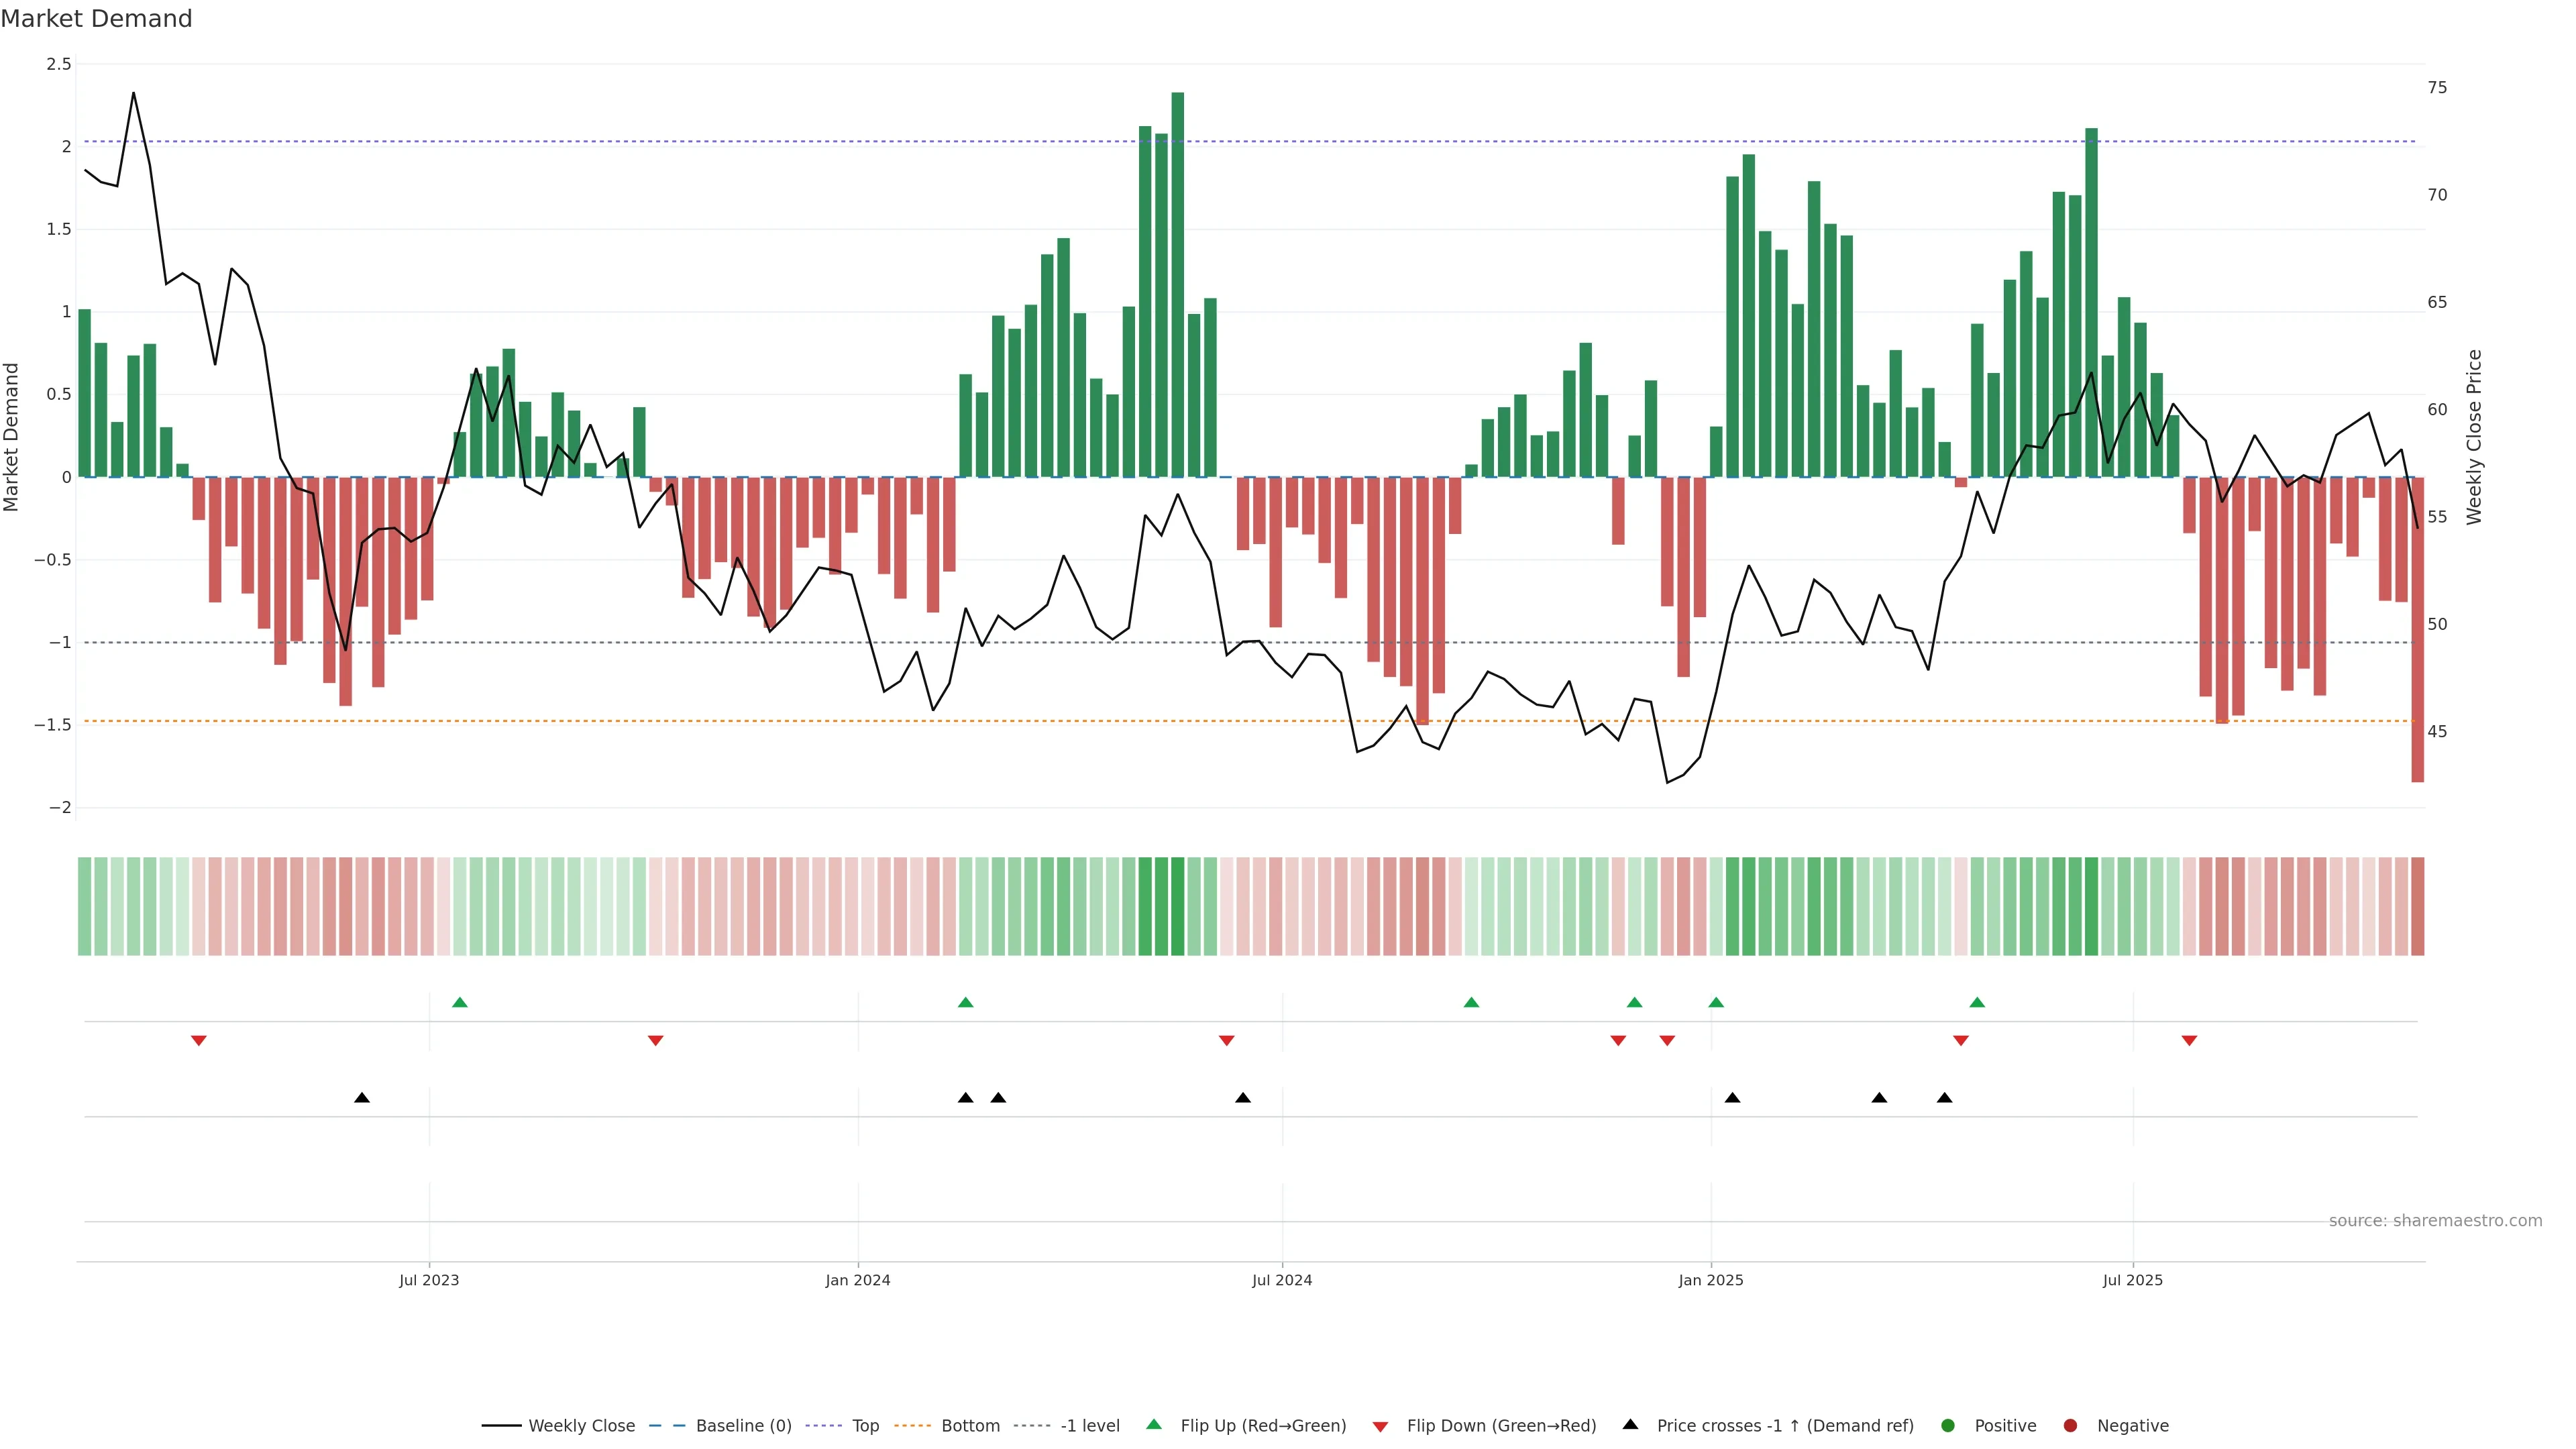Click the Market Demand chart title

click(x=96, y=18)
